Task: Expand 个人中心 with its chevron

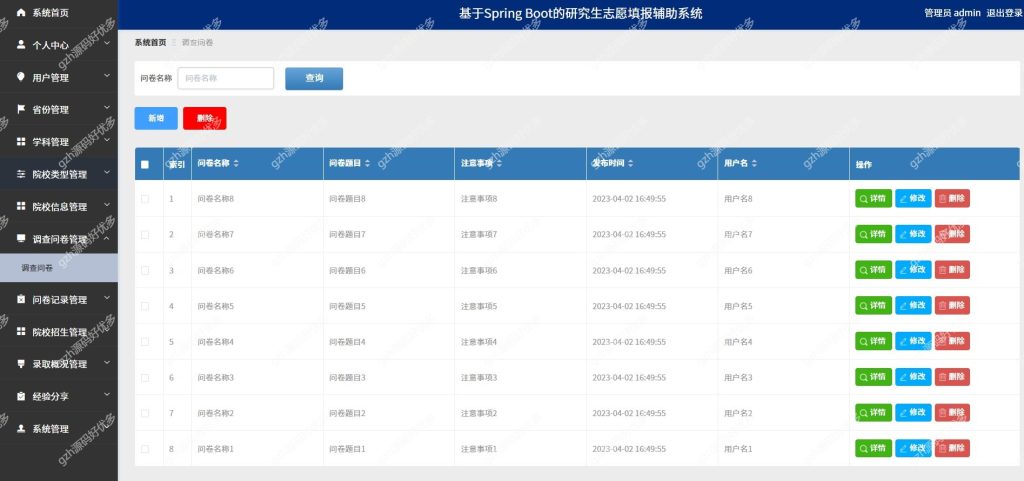Action: point(106,43)
